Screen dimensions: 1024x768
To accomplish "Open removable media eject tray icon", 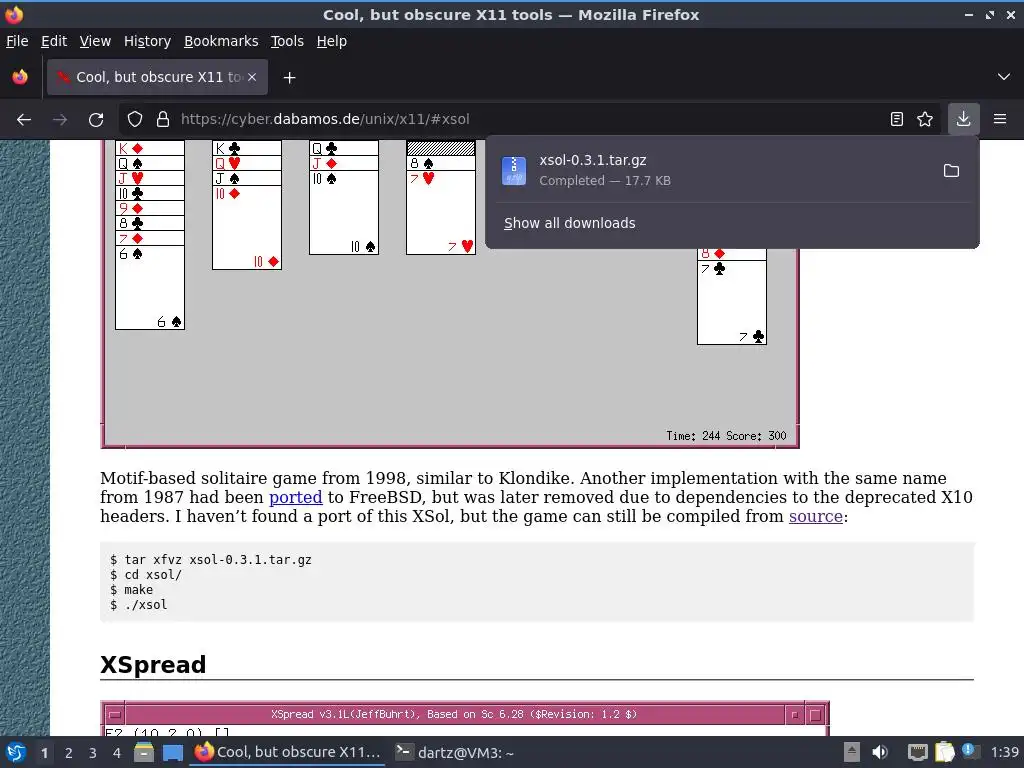I will click(x=852, y=752).
